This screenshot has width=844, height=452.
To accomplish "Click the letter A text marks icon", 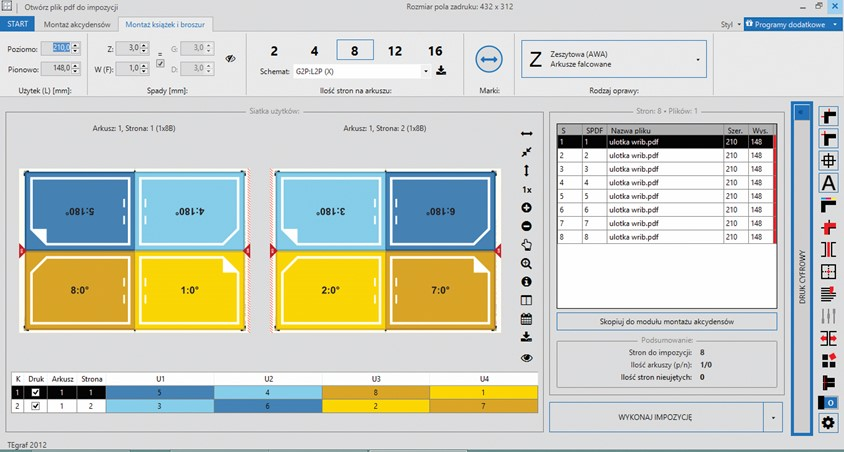I will coord(828,183).
